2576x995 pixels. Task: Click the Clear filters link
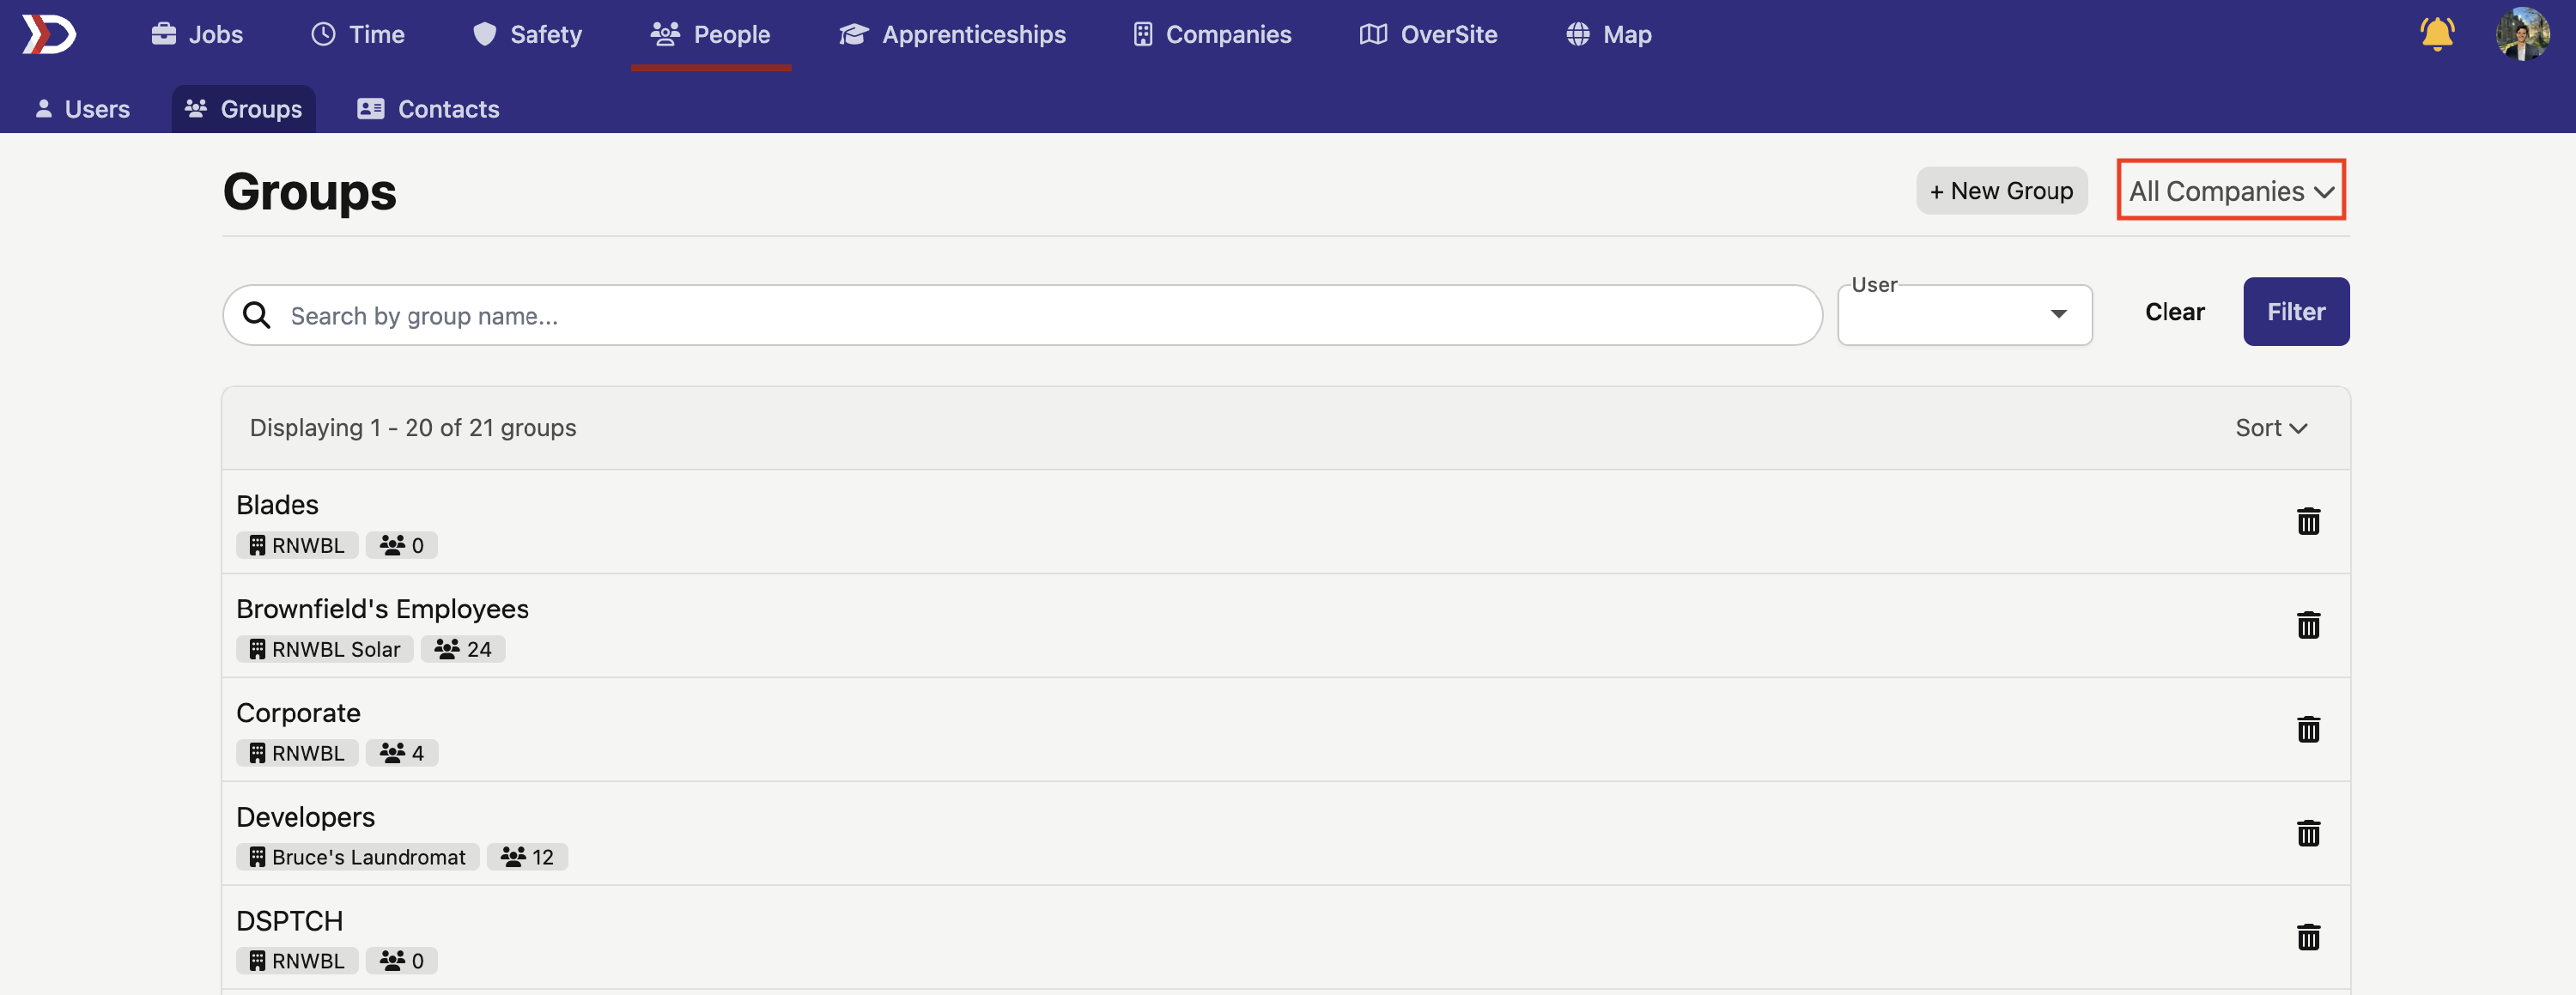tap(2173, 312)
